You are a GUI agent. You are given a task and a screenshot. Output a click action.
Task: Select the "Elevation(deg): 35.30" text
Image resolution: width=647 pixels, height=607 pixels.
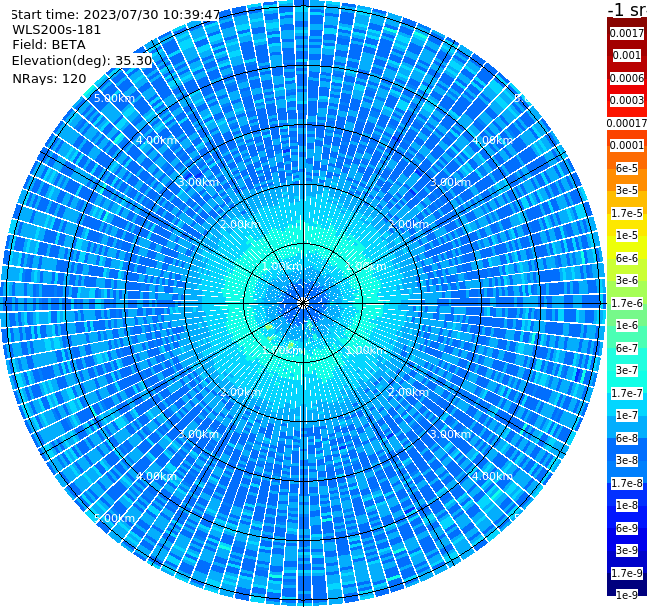82,61
